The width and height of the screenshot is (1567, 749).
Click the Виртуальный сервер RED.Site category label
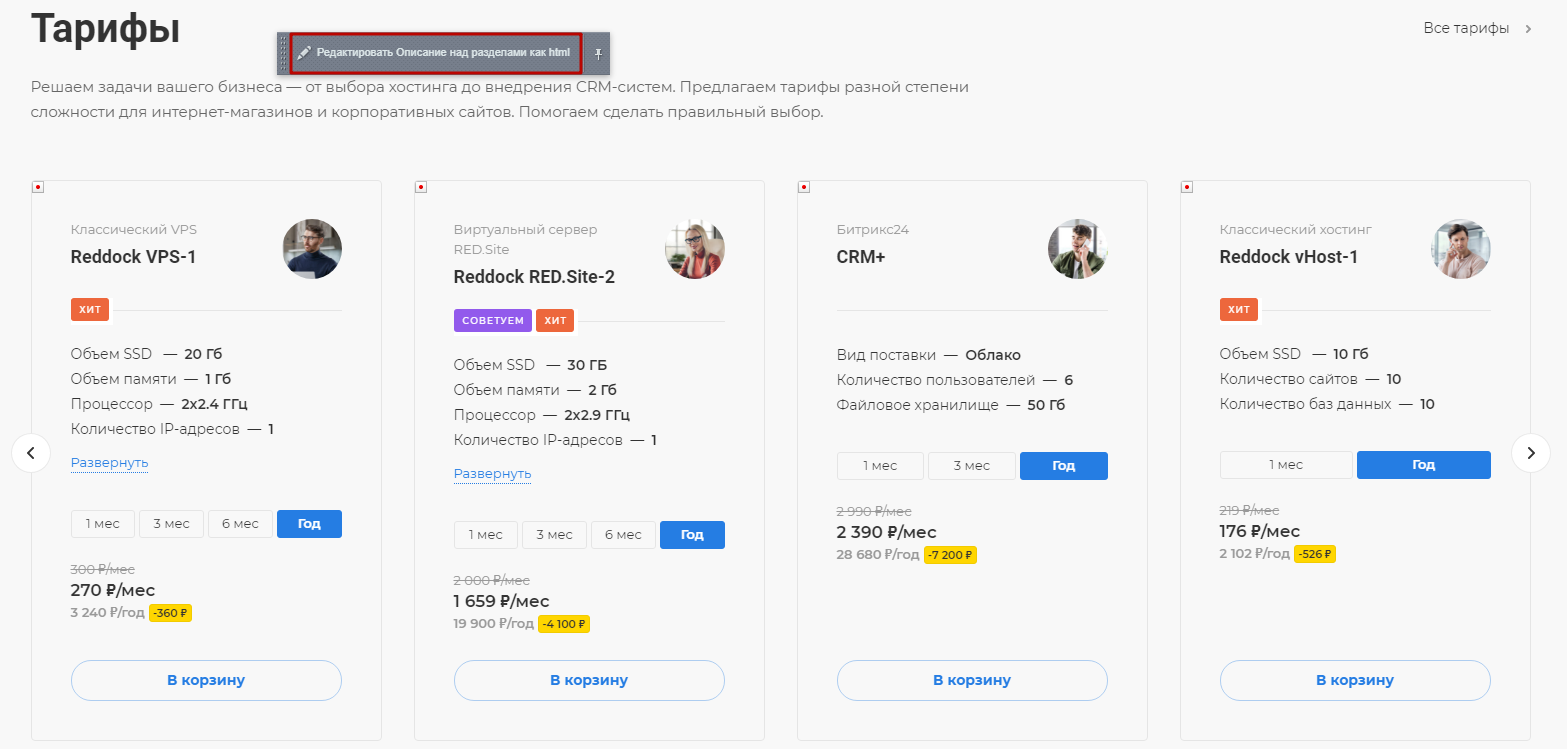coord(525,238)
